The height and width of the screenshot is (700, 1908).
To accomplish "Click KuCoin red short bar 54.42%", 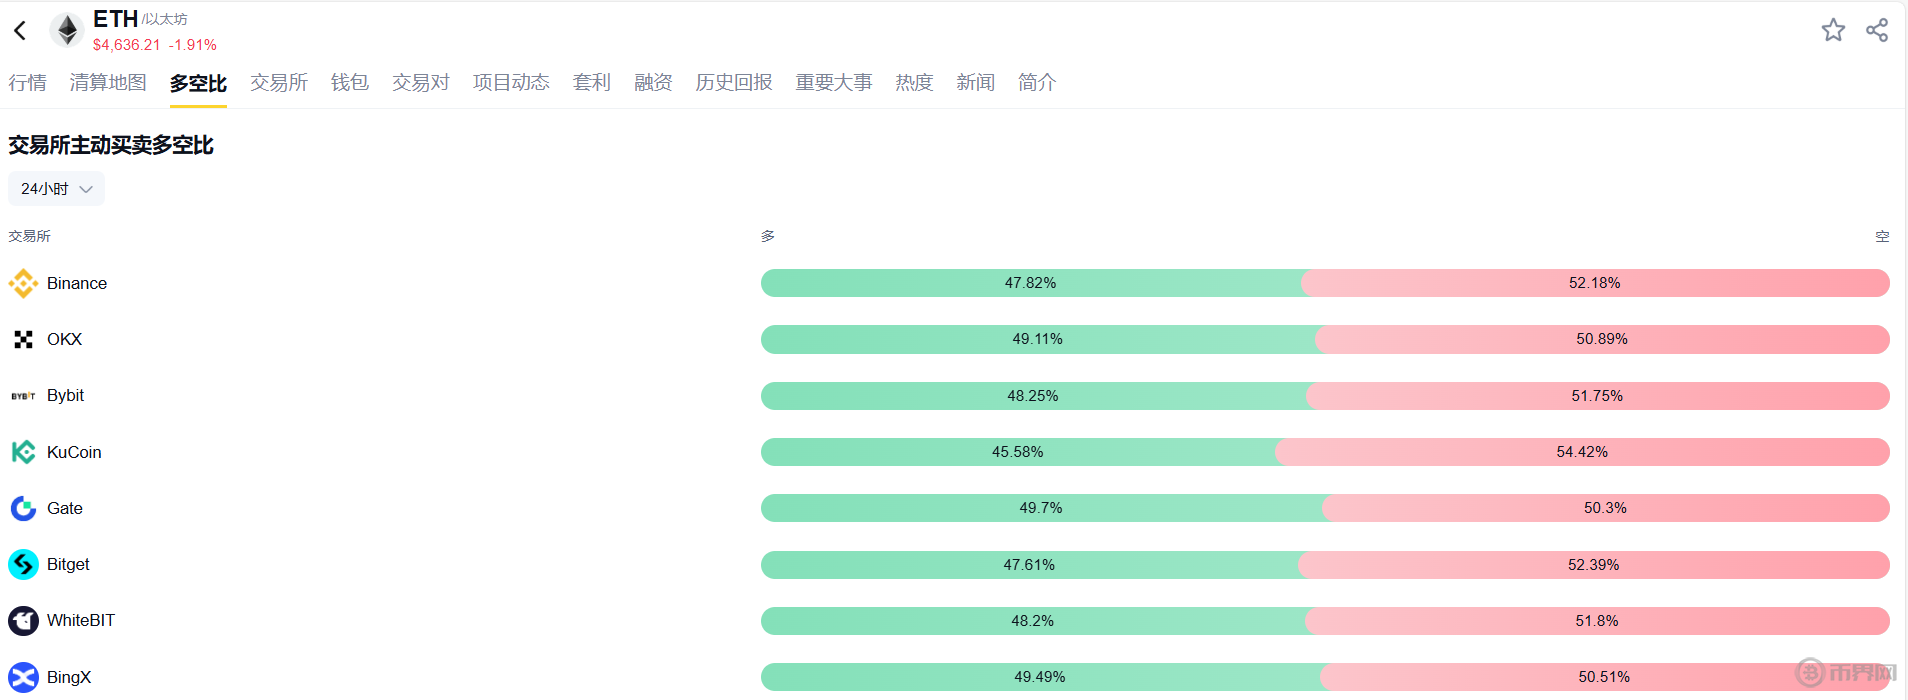I will [x=1582, y=452].
